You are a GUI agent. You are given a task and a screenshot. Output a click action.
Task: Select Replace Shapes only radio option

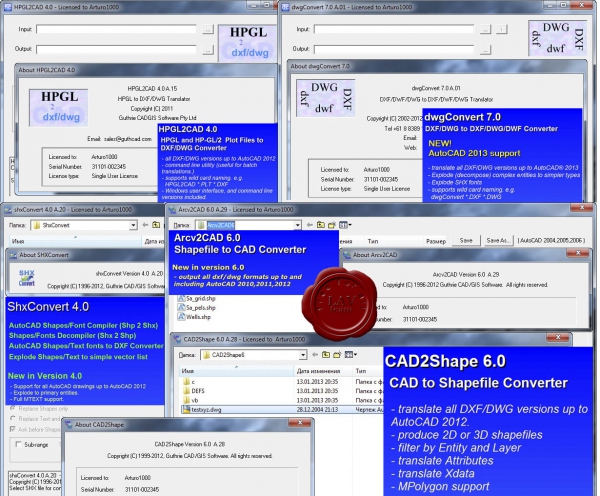tap(13, 408)
